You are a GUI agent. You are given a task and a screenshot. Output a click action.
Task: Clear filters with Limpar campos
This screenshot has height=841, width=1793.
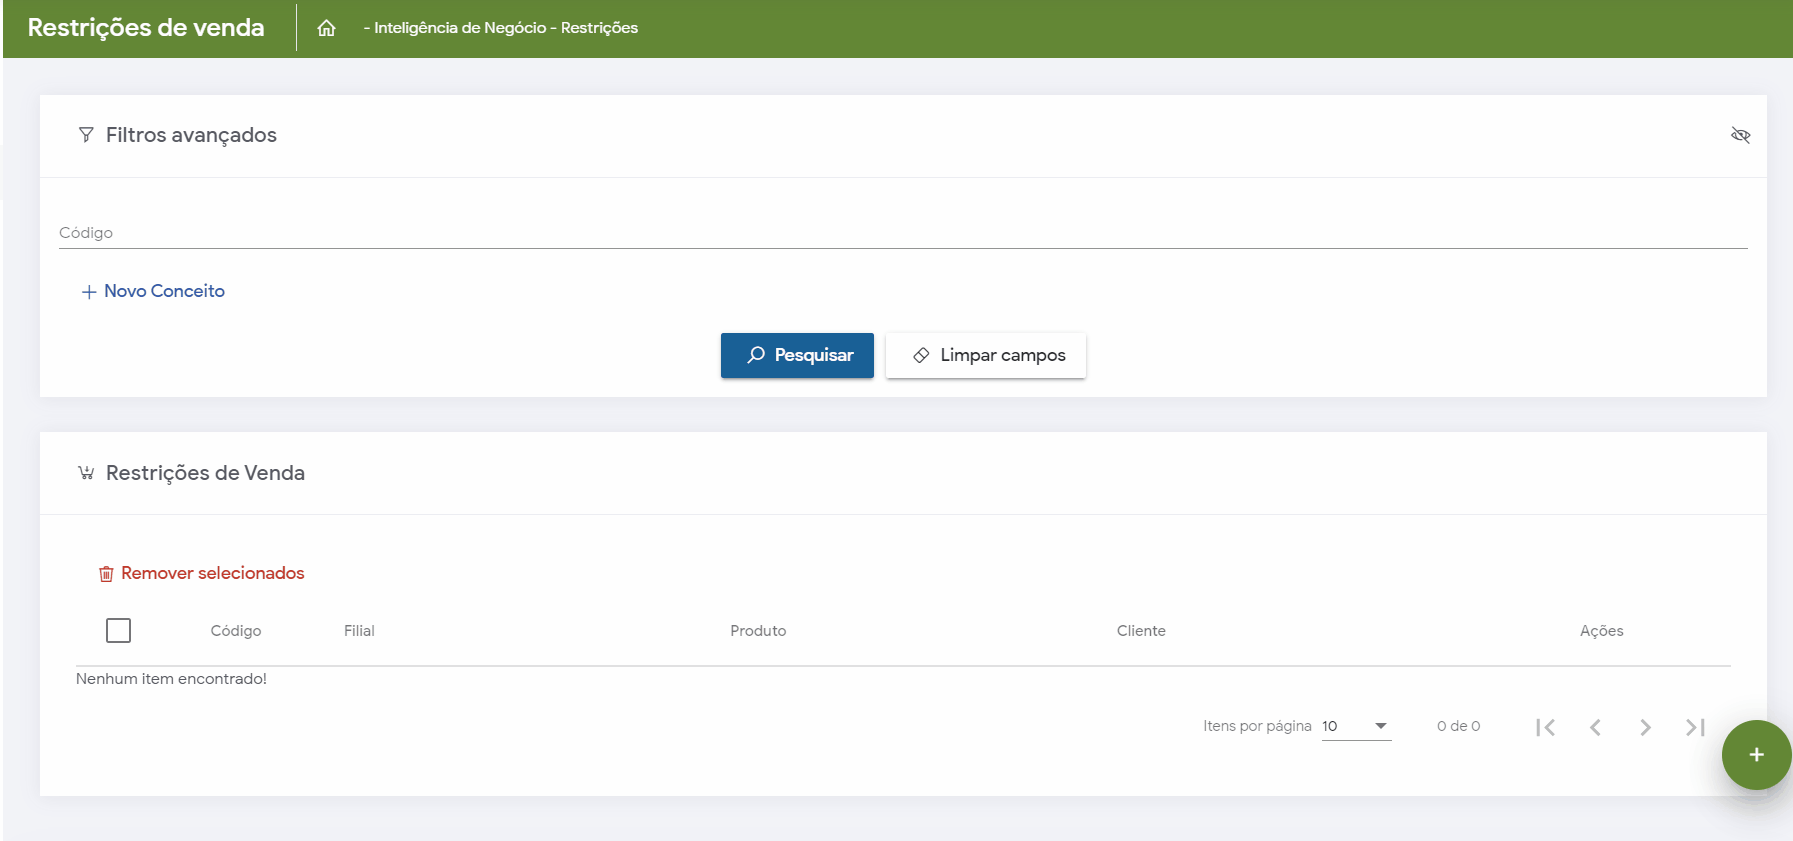pyautogui.click(x=986, y=355)
